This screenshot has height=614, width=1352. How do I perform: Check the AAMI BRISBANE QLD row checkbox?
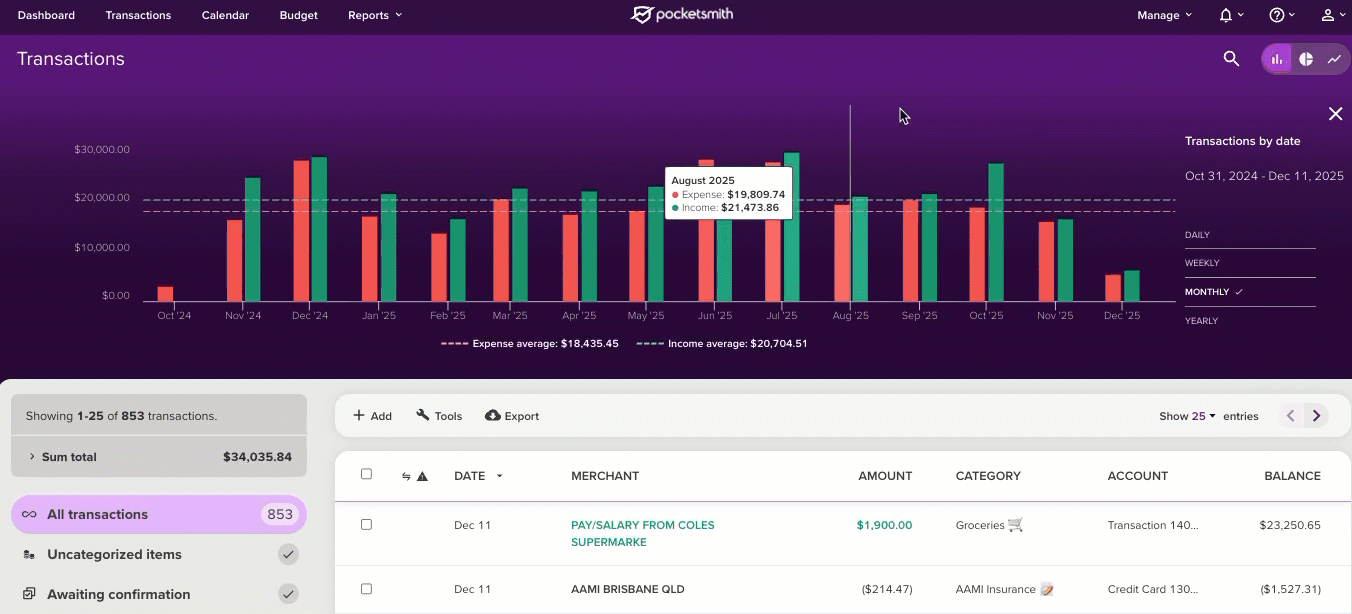click(366, 588)
